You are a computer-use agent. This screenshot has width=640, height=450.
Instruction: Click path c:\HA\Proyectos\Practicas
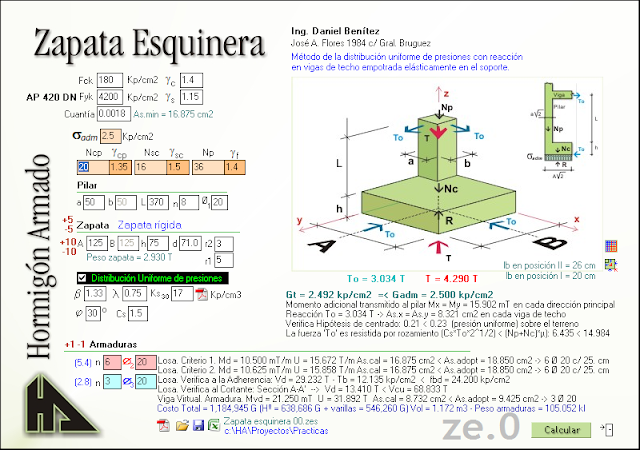tap(276, 431)
